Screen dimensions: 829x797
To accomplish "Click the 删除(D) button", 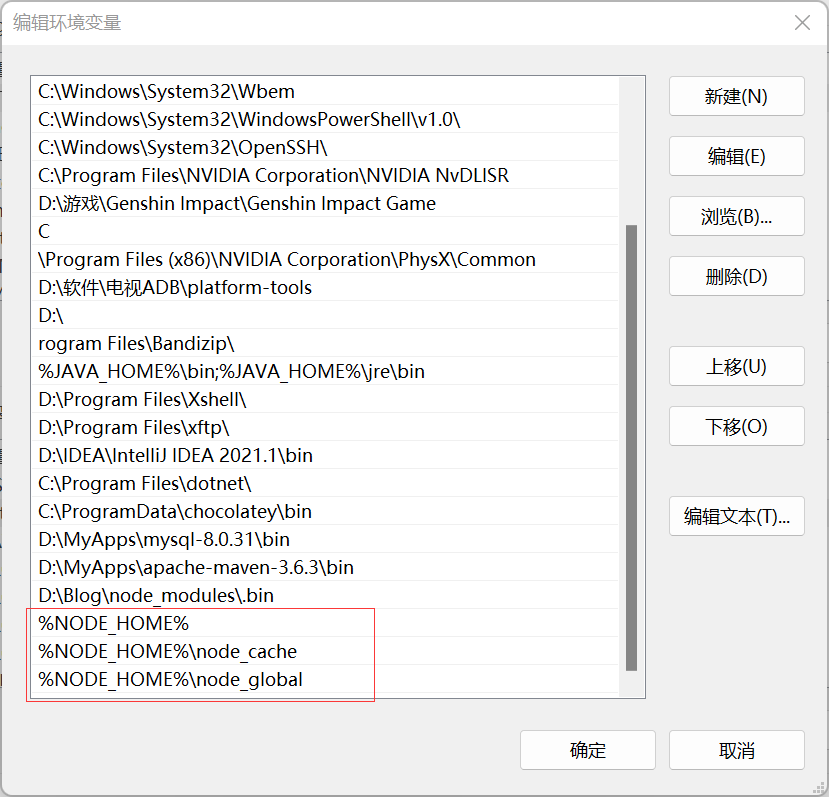I will pos(736,277).
